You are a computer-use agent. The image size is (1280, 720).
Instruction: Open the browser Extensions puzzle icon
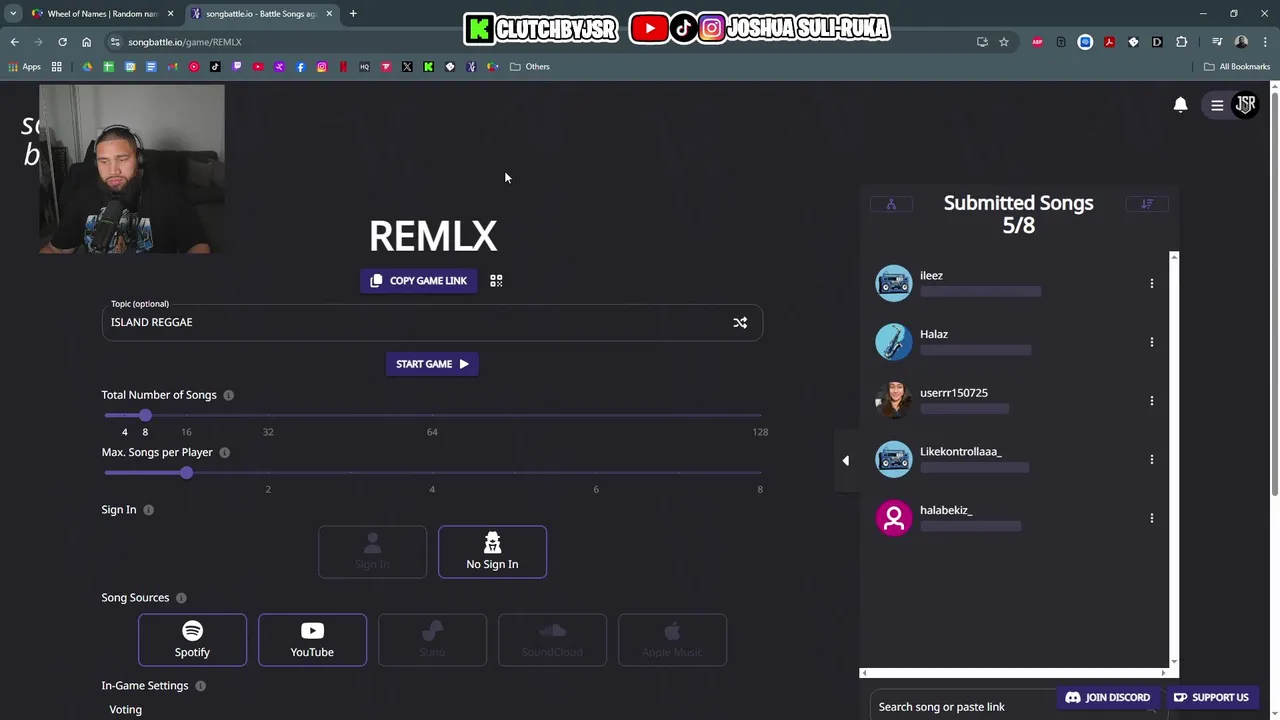1181,42
